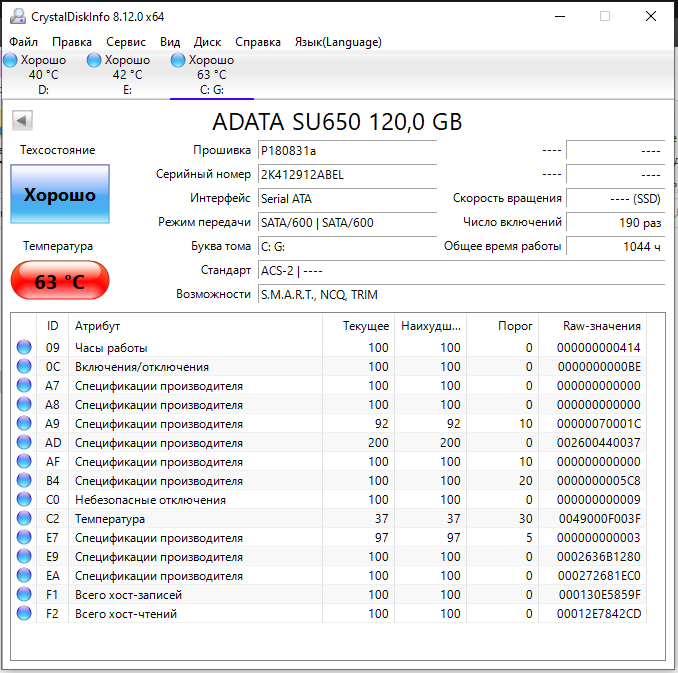The height and width of the screenshot is (673, 678).
Task: Click the status orb of attribute EA
Action: (24, 575)
